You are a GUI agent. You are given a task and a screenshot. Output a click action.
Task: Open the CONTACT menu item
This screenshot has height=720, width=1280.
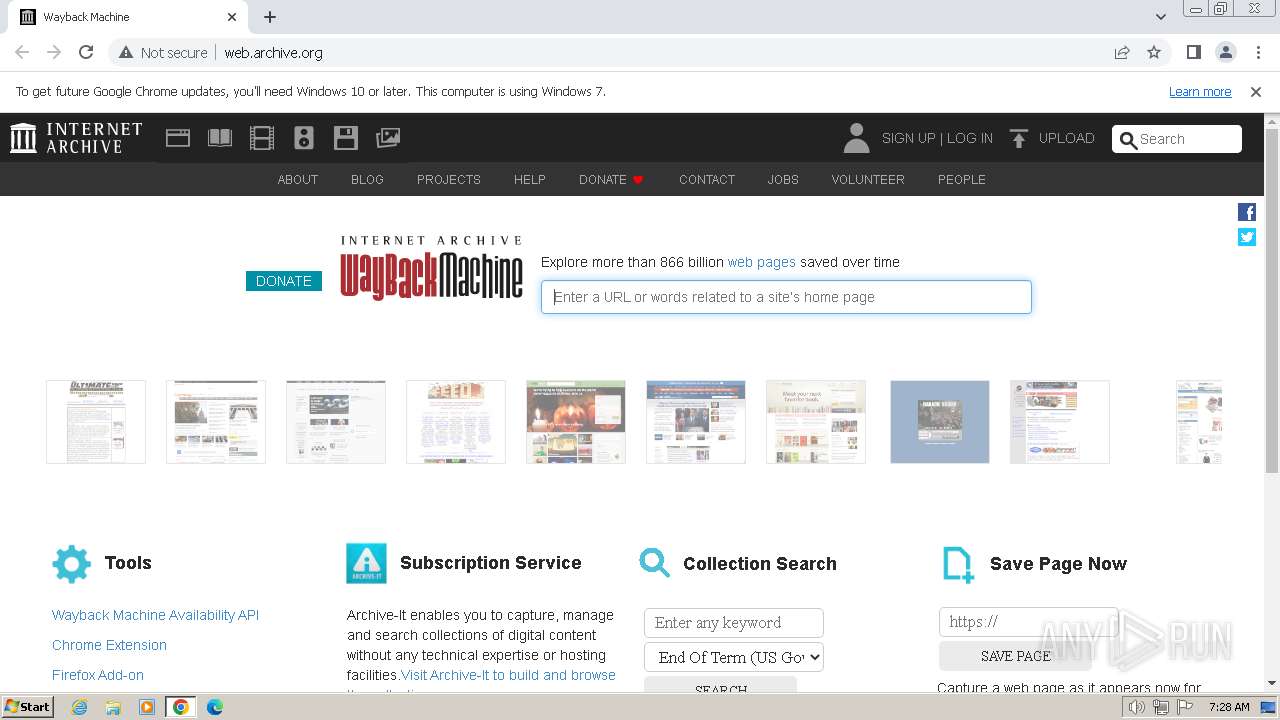[707, 180]
